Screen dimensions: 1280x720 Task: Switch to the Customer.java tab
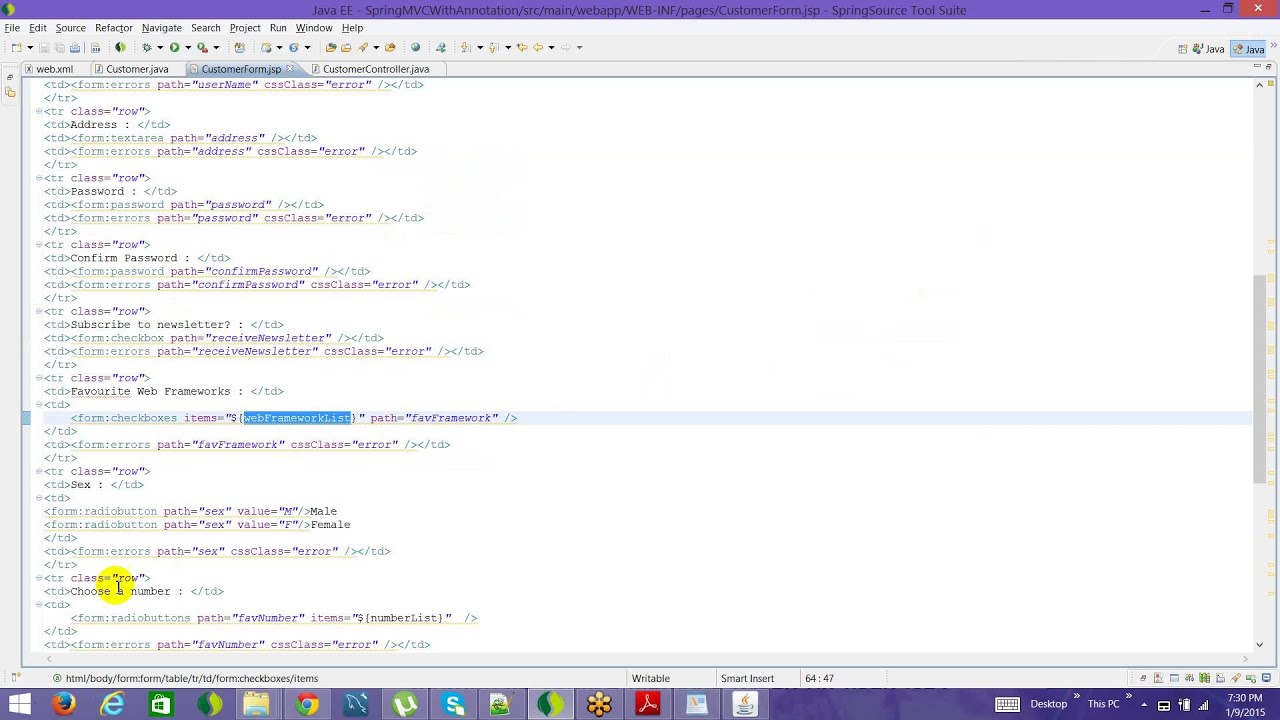click(x=137, y=69)
